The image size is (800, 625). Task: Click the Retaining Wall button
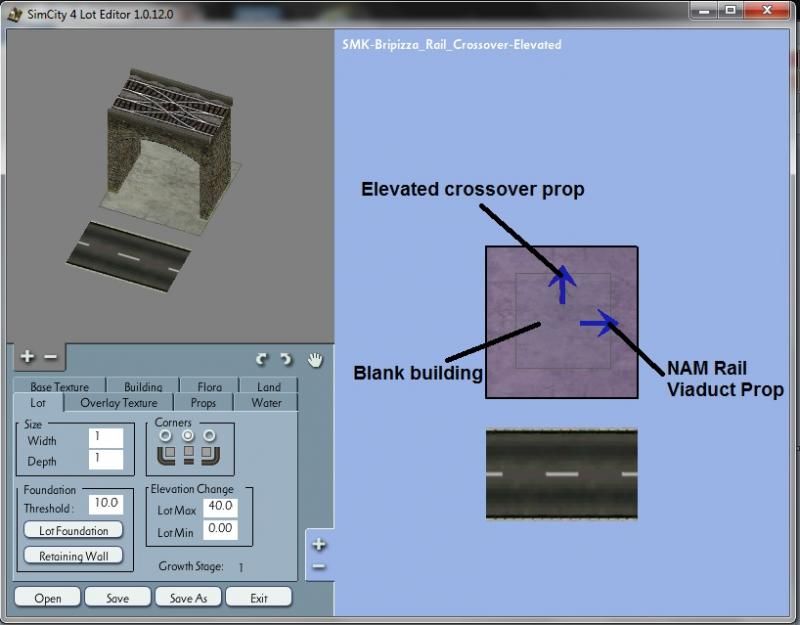tap(73, 556)
